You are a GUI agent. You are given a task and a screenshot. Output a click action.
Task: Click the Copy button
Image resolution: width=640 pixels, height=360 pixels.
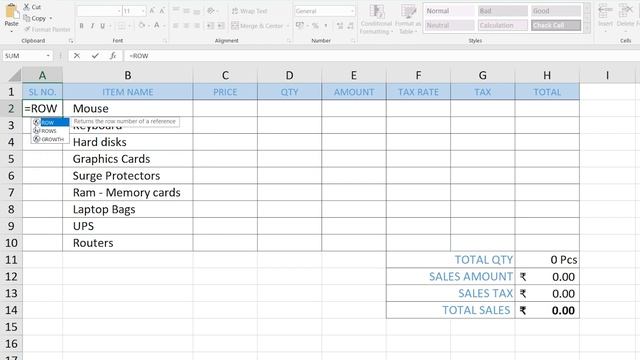coord(35,18)
